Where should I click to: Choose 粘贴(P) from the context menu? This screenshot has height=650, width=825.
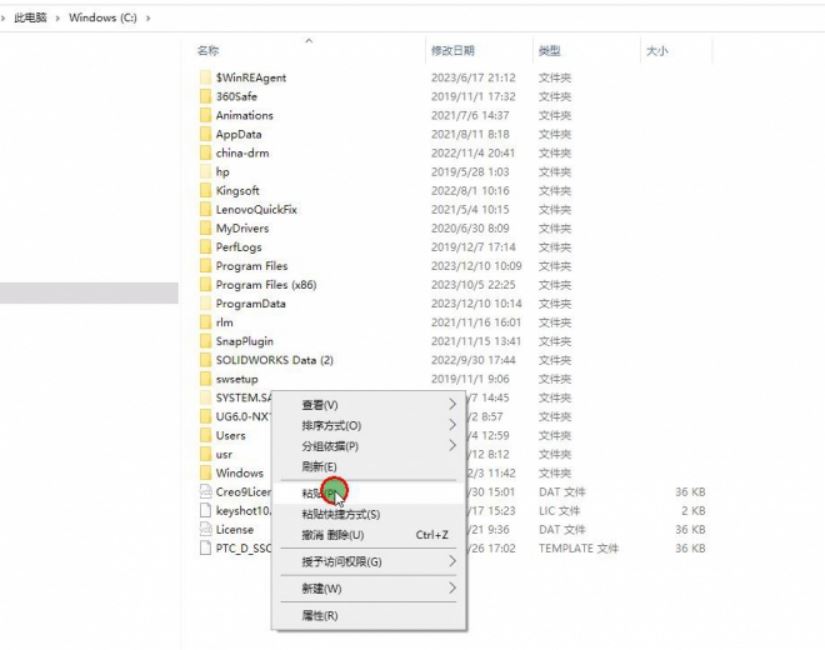(x=320, y=493)
